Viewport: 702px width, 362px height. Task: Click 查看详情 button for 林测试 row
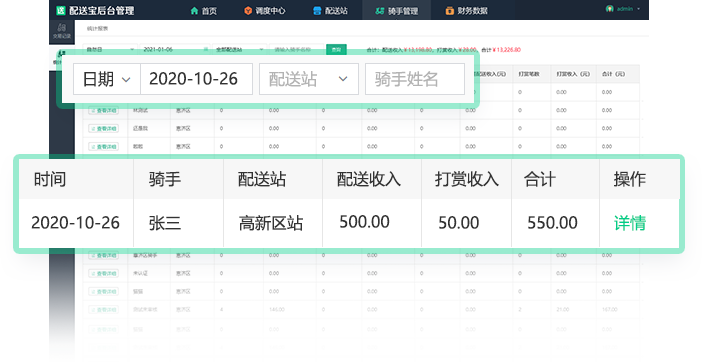[103, 110]
